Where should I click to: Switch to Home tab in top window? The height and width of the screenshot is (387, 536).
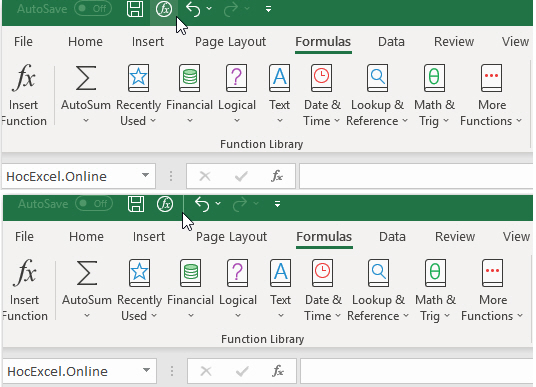coord(85,42)
